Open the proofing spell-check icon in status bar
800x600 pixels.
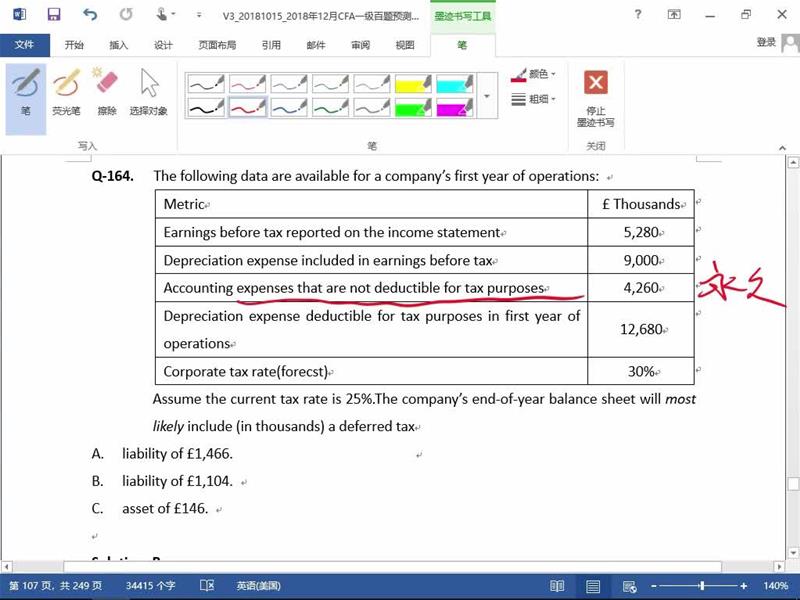pyautogui.click(x=207, y=586)
